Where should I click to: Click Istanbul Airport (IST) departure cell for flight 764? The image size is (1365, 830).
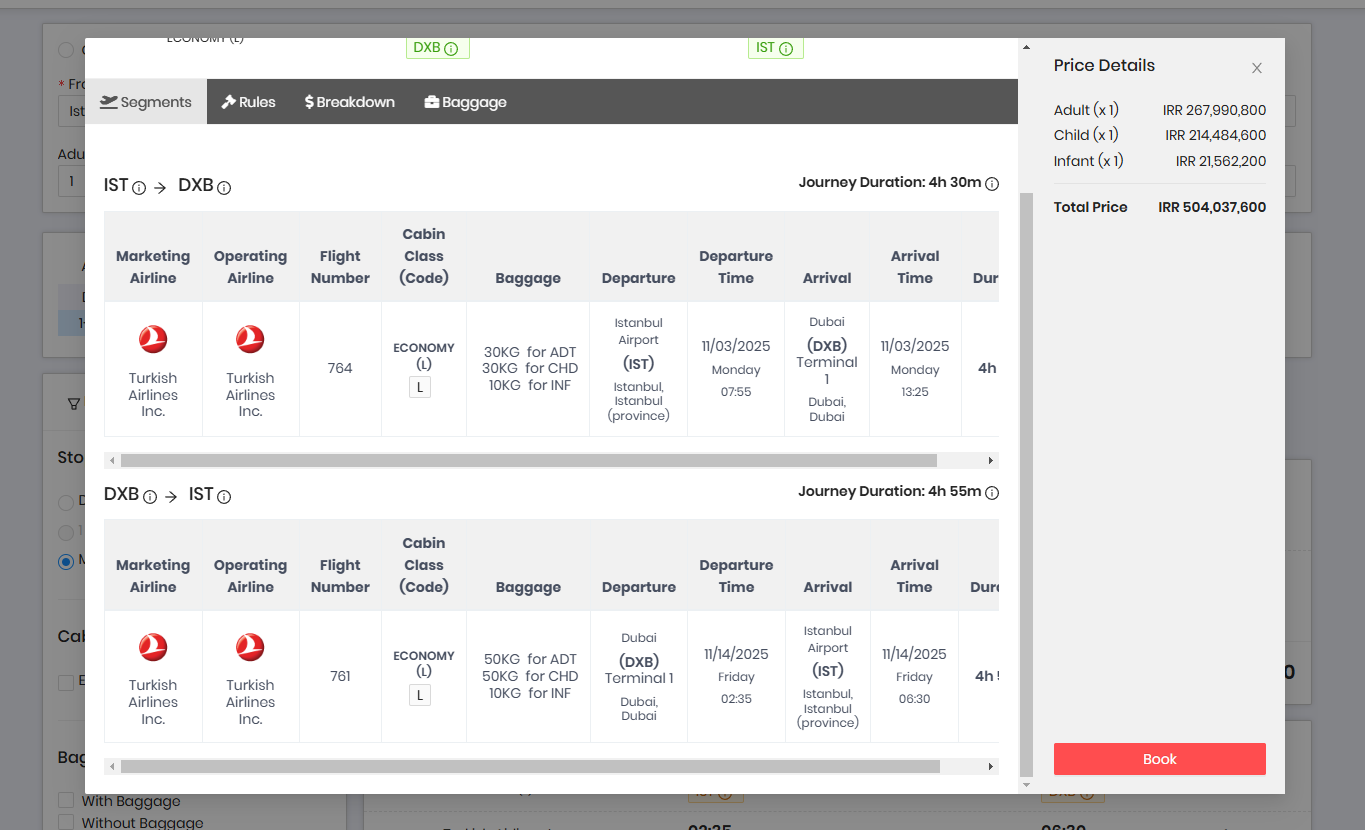(639, 368)
